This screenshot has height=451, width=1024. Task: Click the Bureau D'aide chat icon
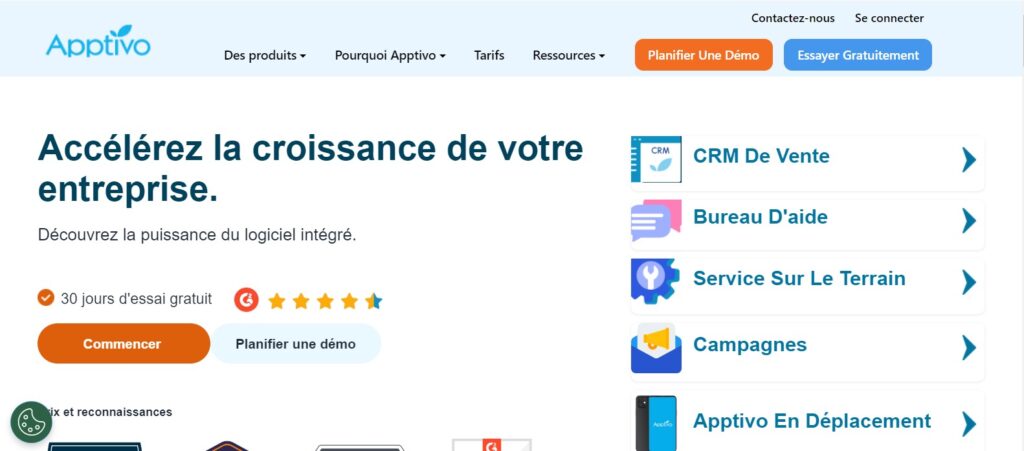tap(656, 221)
